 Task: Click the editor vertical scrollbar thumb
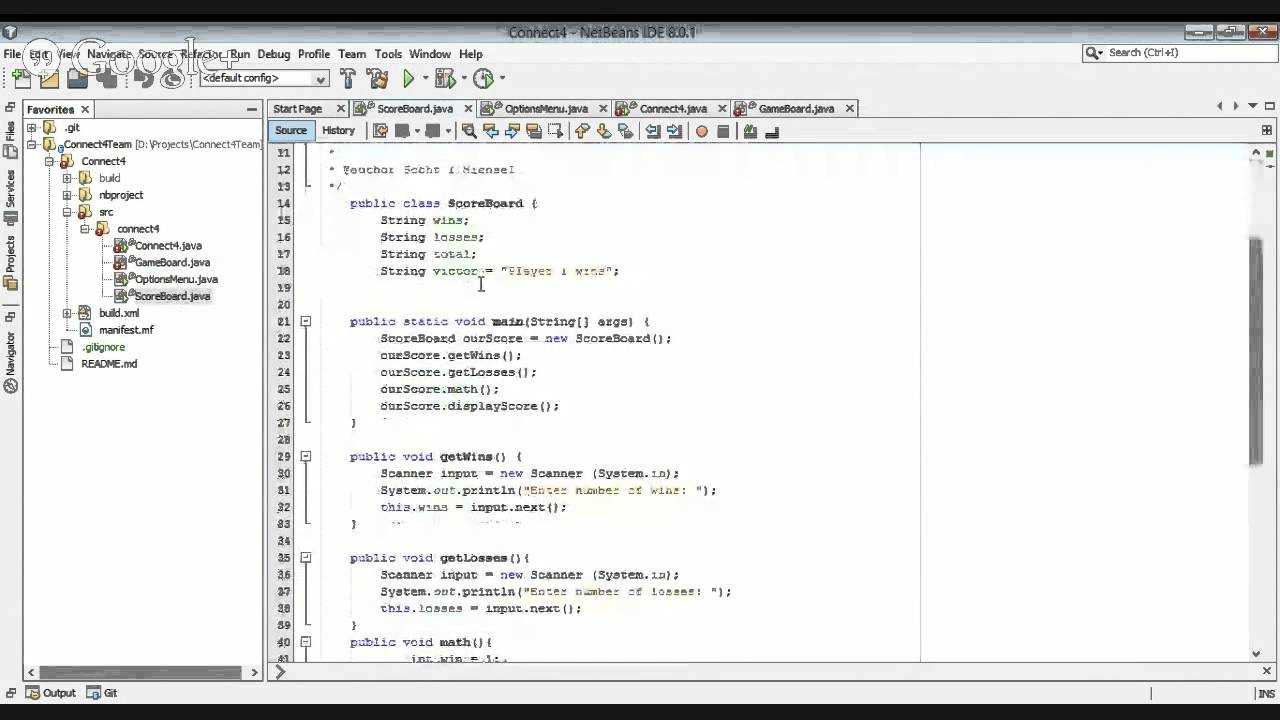[x=1256, y=352]
